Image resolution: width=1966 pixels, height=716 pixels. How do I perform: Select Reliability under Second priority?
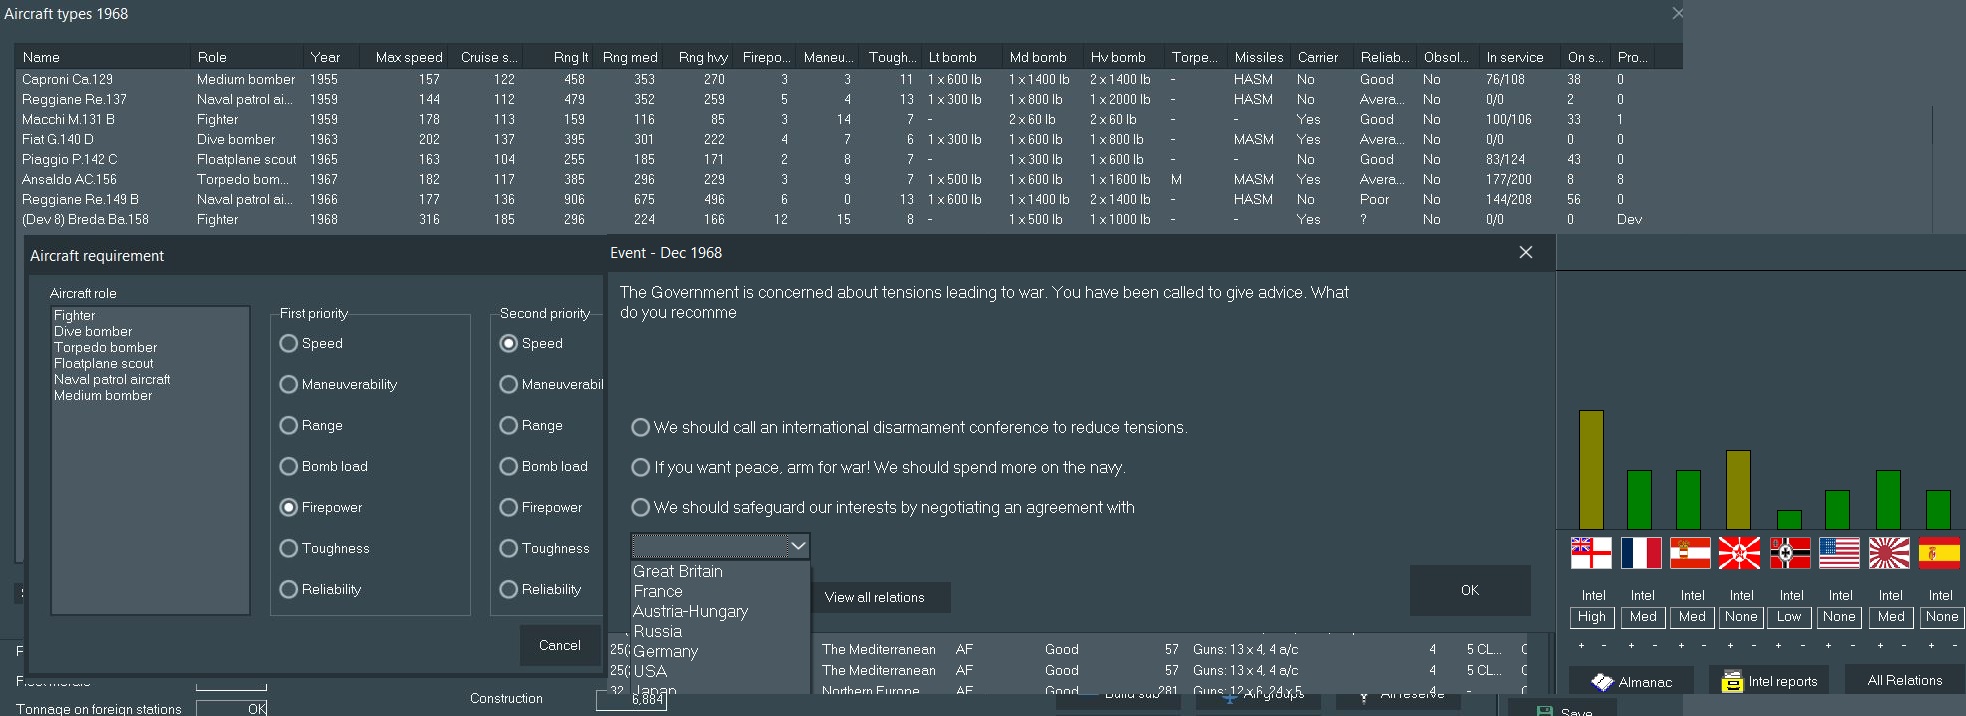pyautogui.click(x=540, y=589)
